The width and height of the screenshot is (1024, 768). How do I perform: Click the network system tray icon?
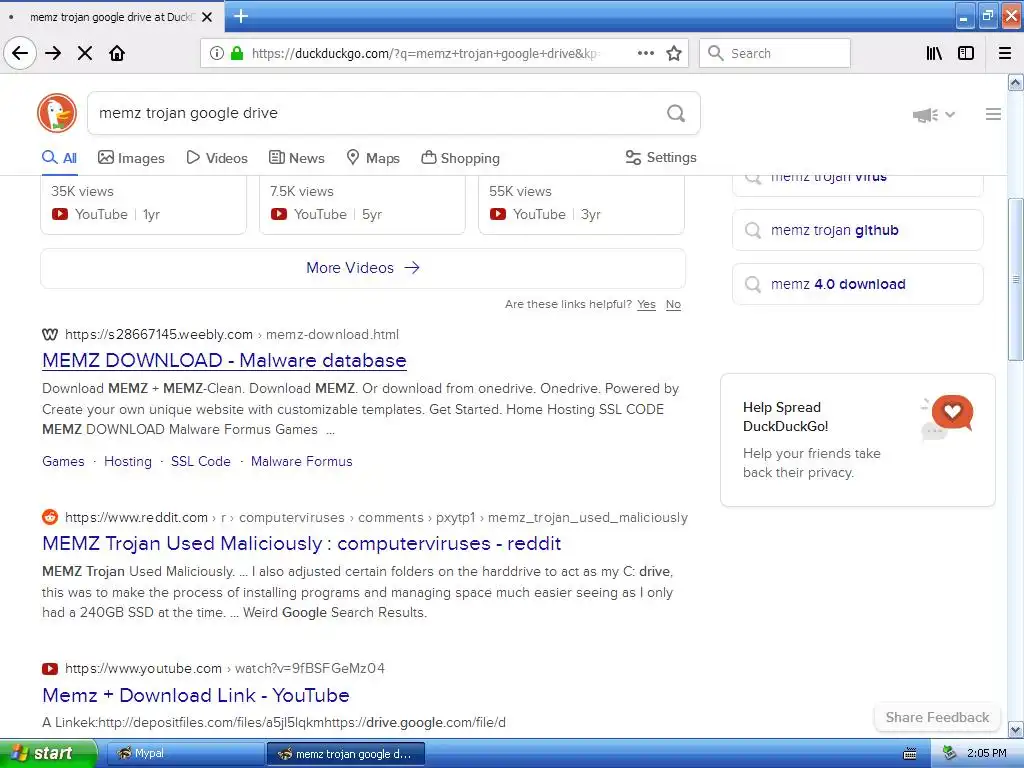coord(950,754)
